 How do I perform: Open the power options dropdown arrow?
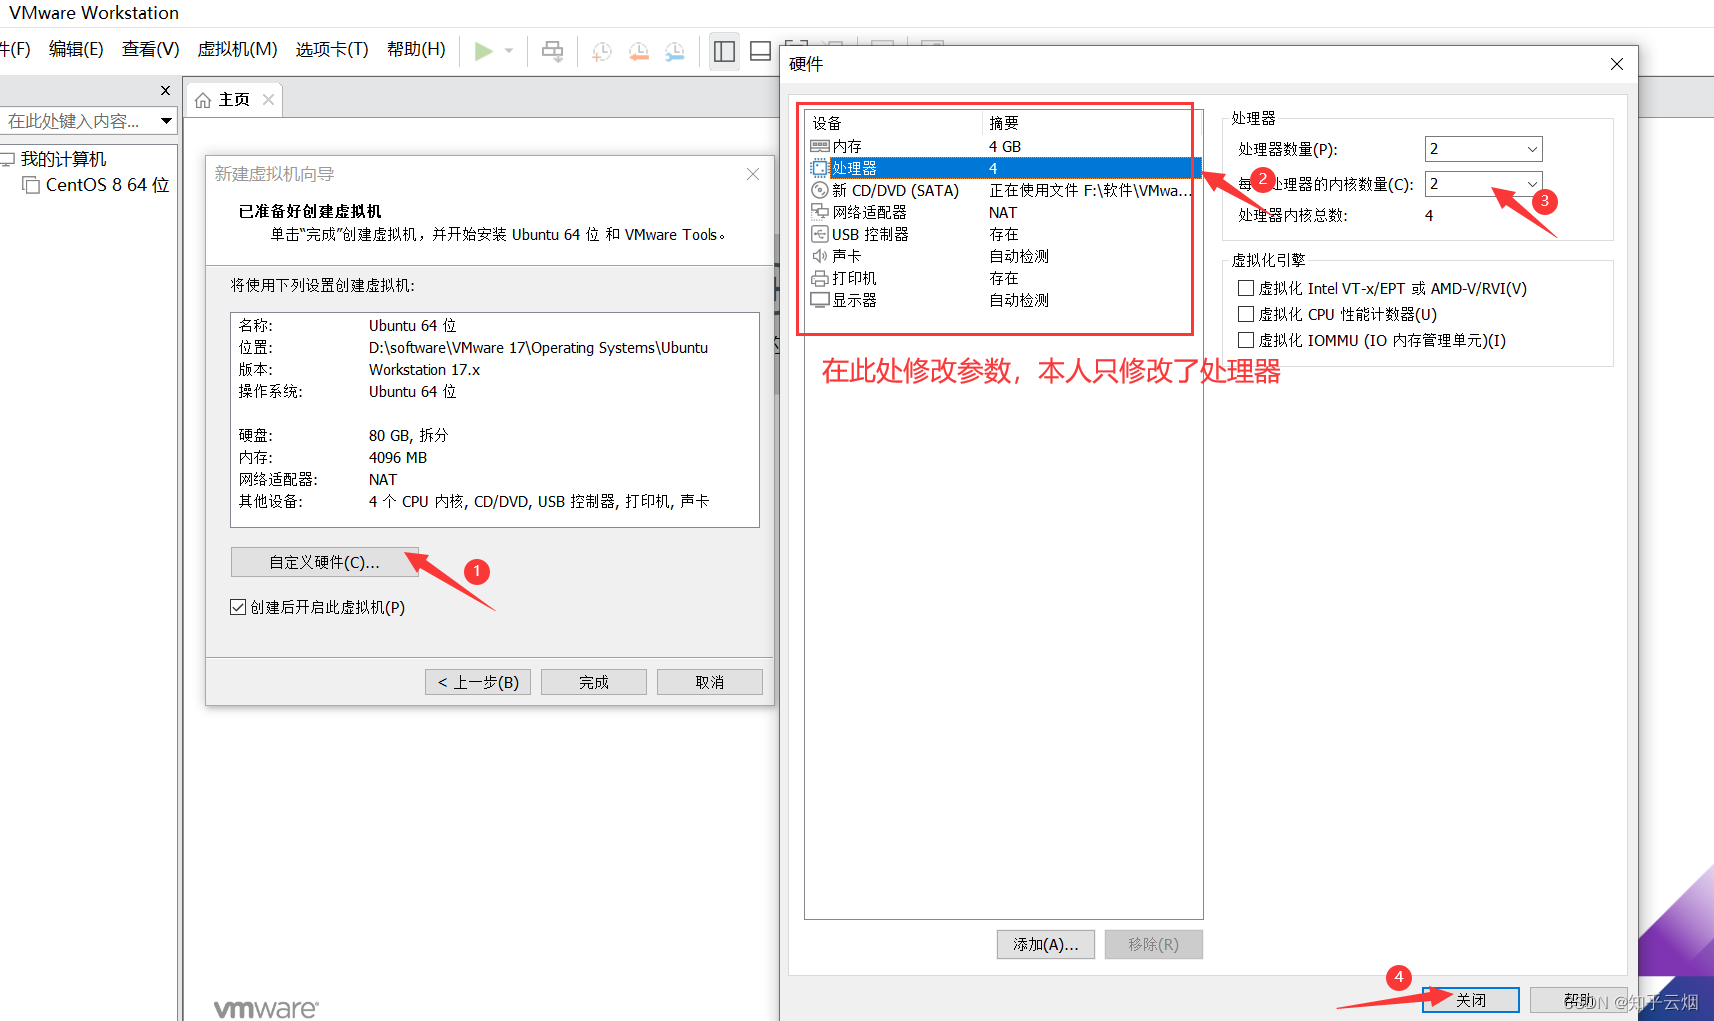[x=509, y=51]
